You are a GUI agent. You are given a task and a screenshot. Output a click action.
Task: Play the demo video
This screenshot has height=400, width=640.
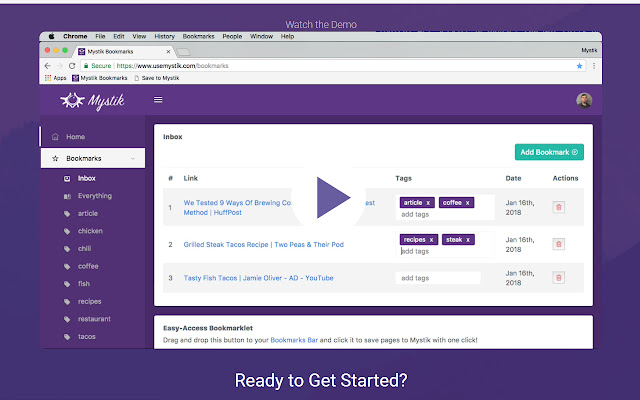pyautogui.click(x=333, y=198)
